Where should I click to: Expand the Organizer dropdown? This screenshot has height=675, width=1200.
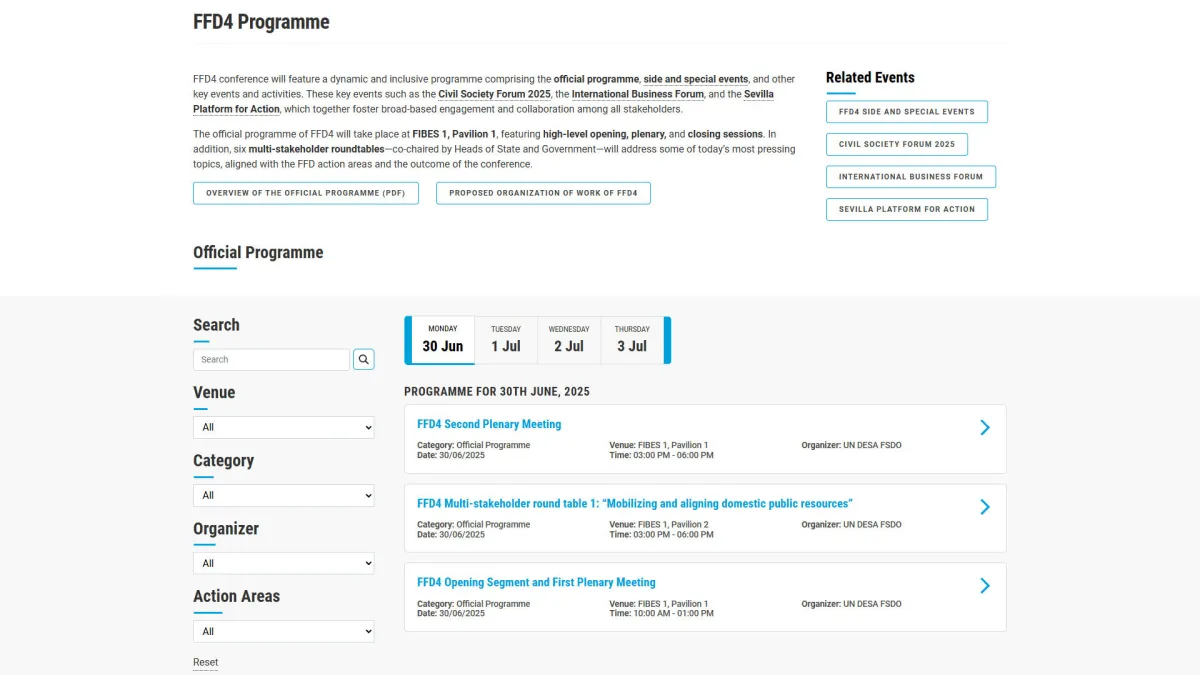284,563
